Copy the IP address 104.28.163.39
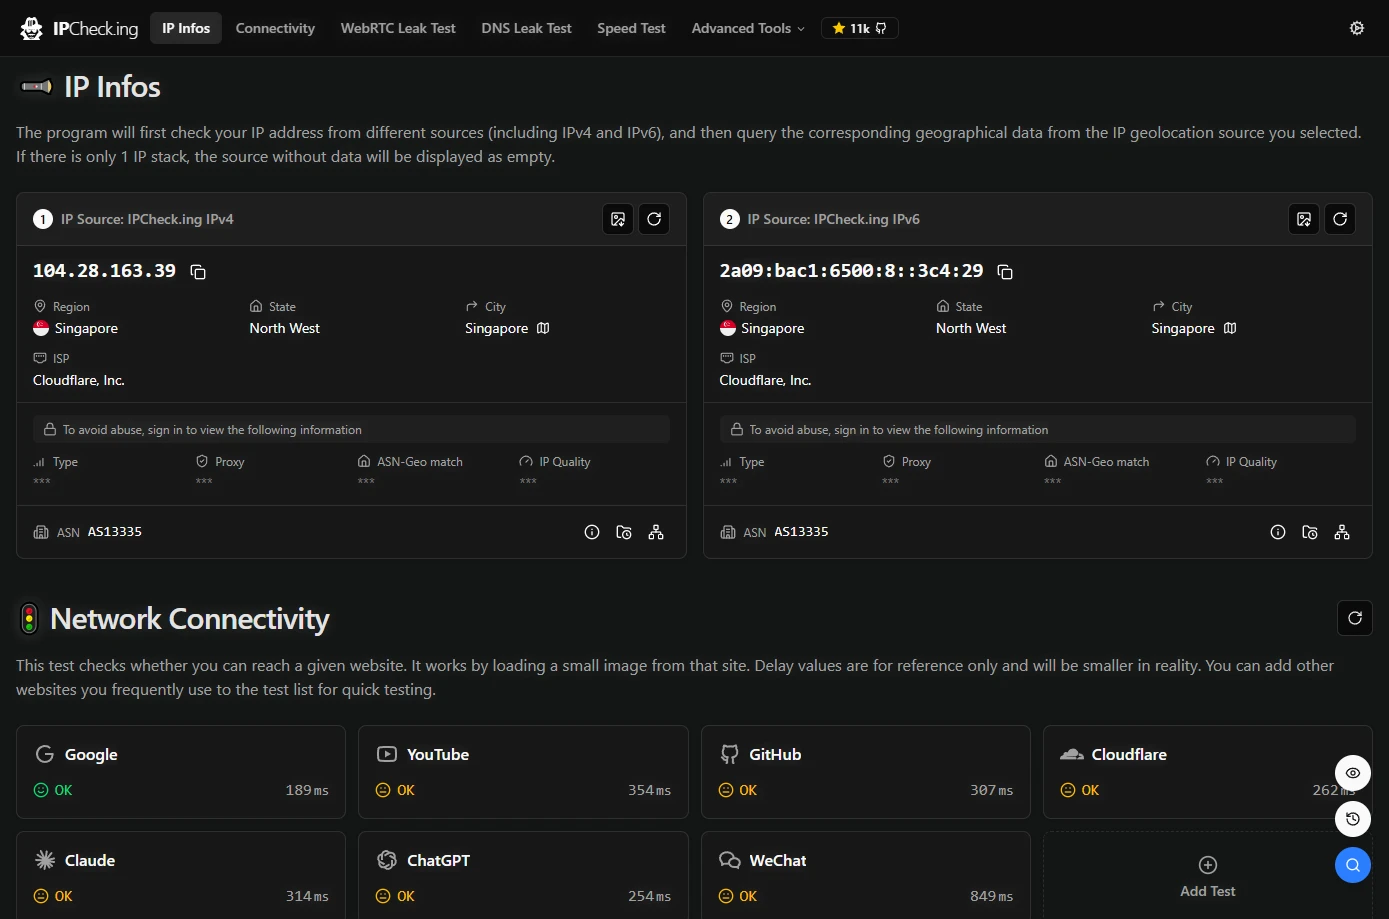 pyautogui.click(x=198, y=272)
